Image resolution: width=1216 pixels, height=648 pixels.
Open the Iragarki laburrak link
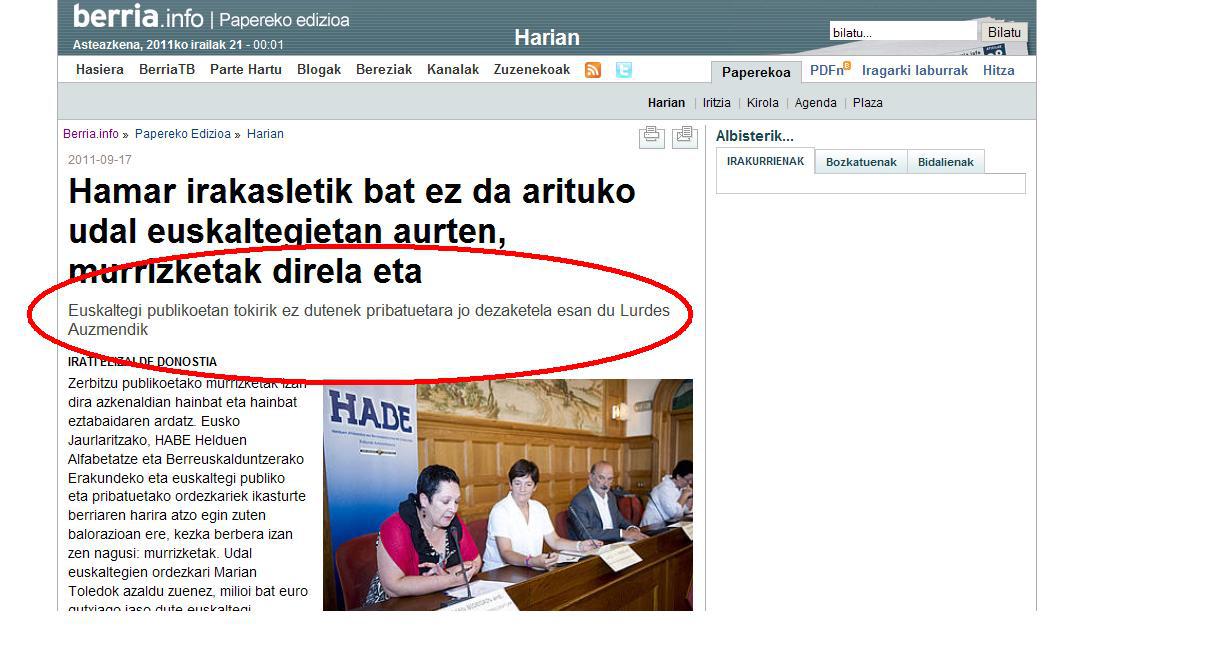(915, 71)
